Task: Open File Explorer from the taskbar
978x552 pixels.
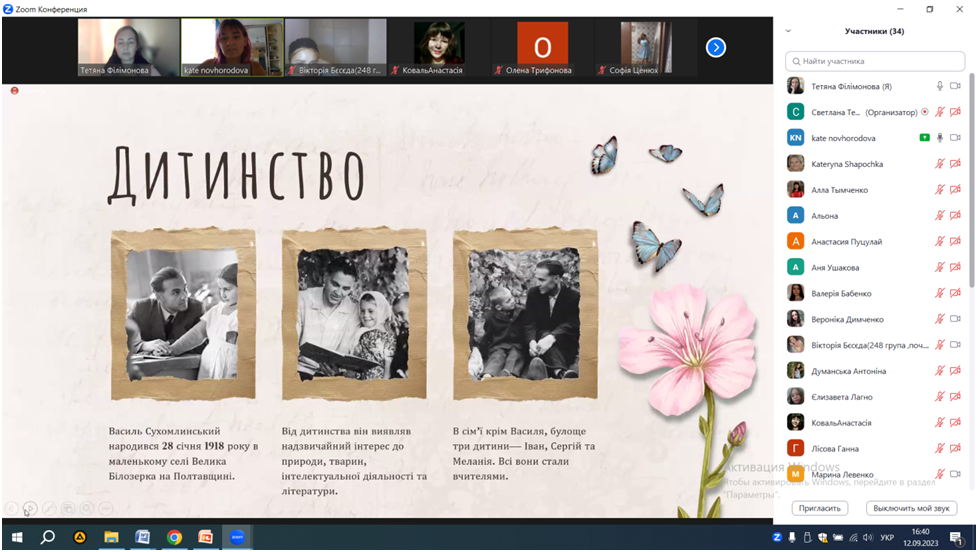Action: click(x=111, y=537)
